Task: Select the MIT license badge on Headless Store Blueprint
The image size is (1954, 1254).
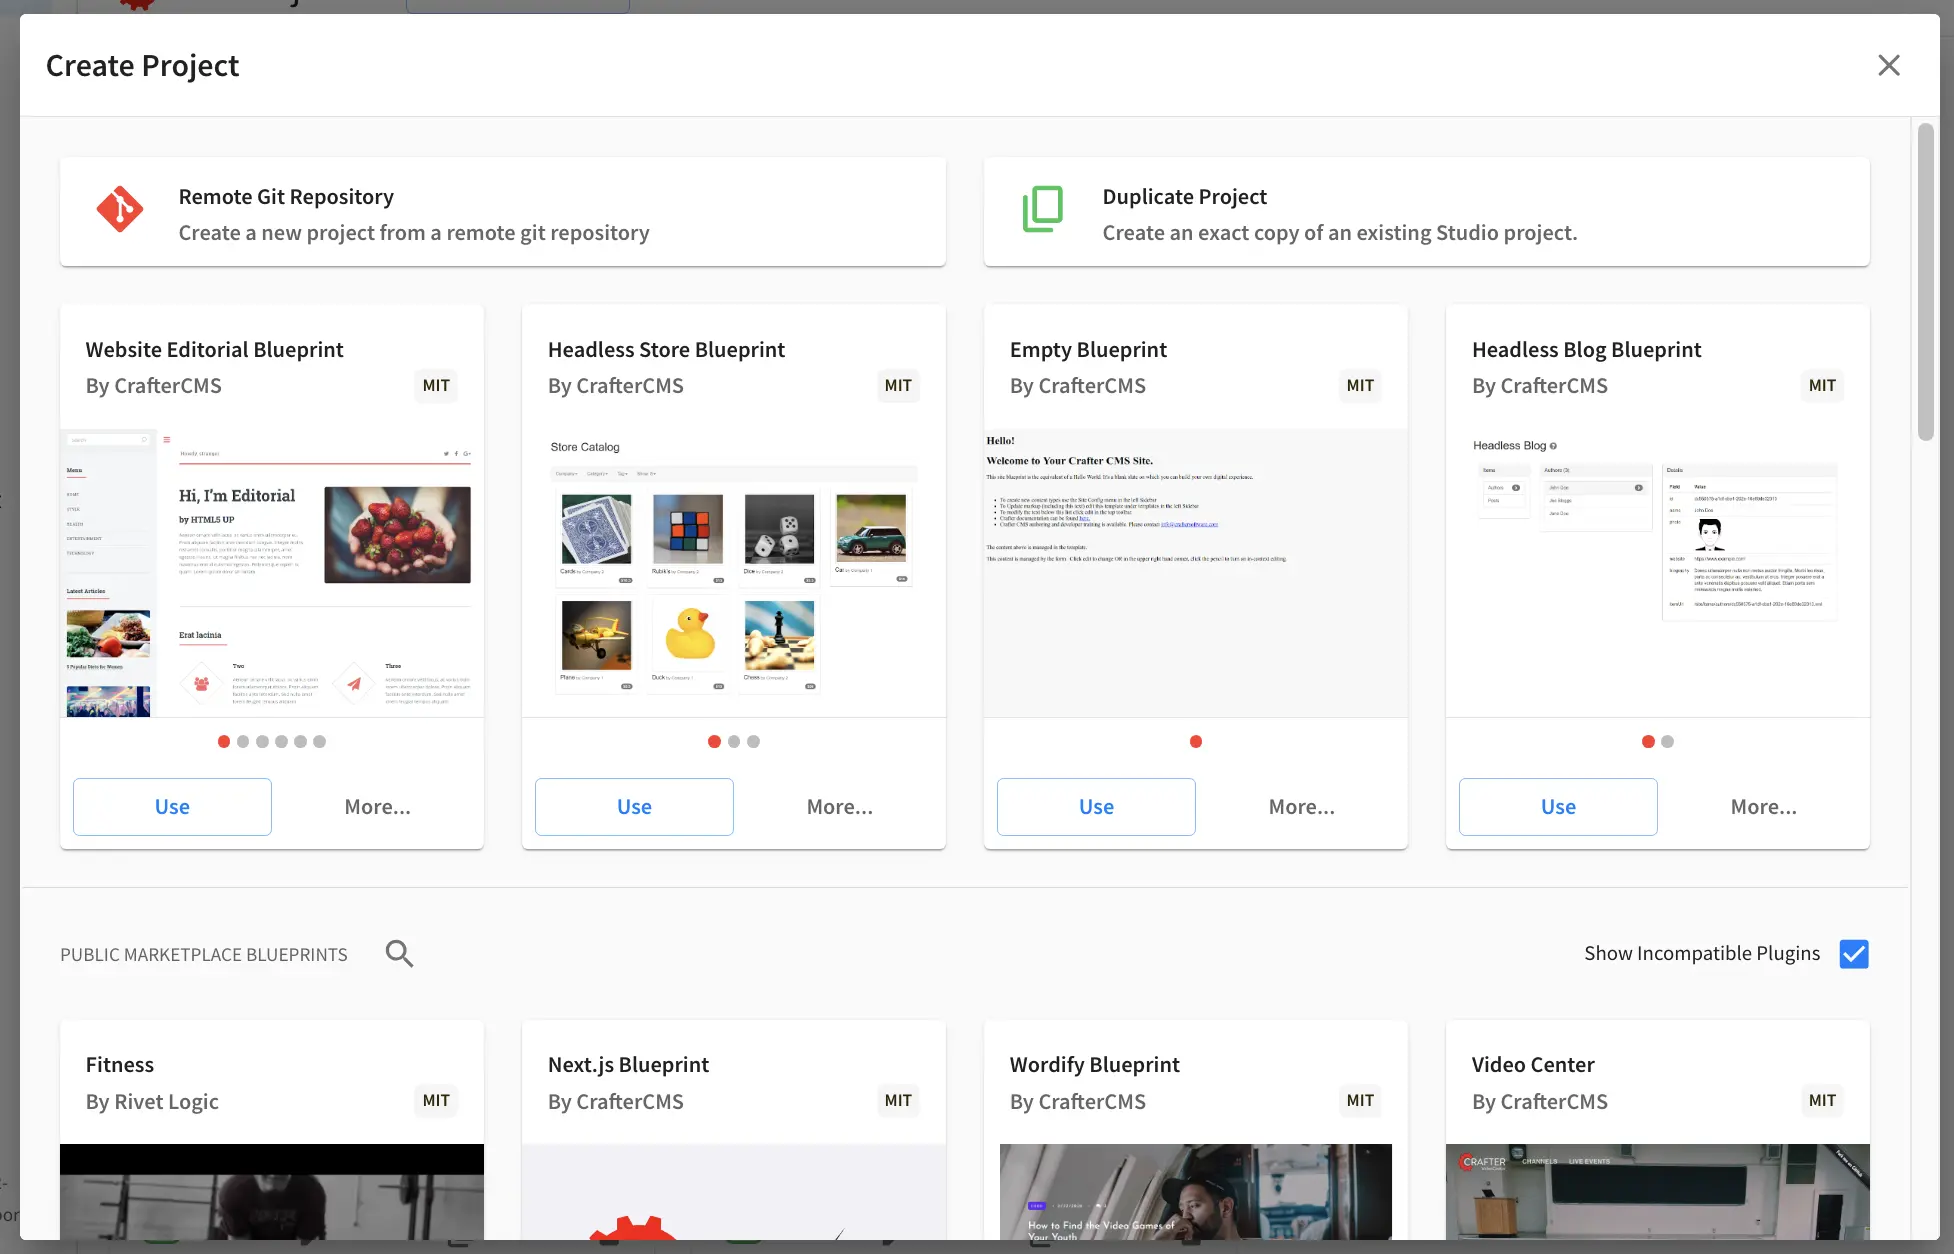Action: click(x=897, y=383)
